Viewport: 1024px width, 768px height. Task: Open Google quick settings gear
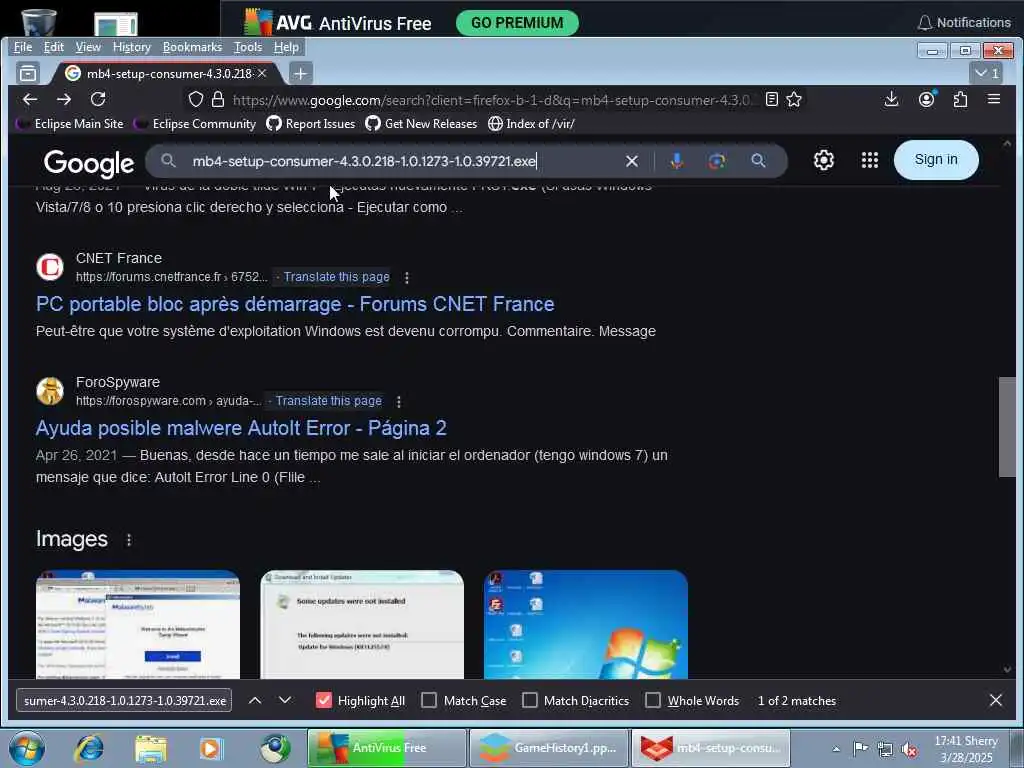[x=824, y=160]
